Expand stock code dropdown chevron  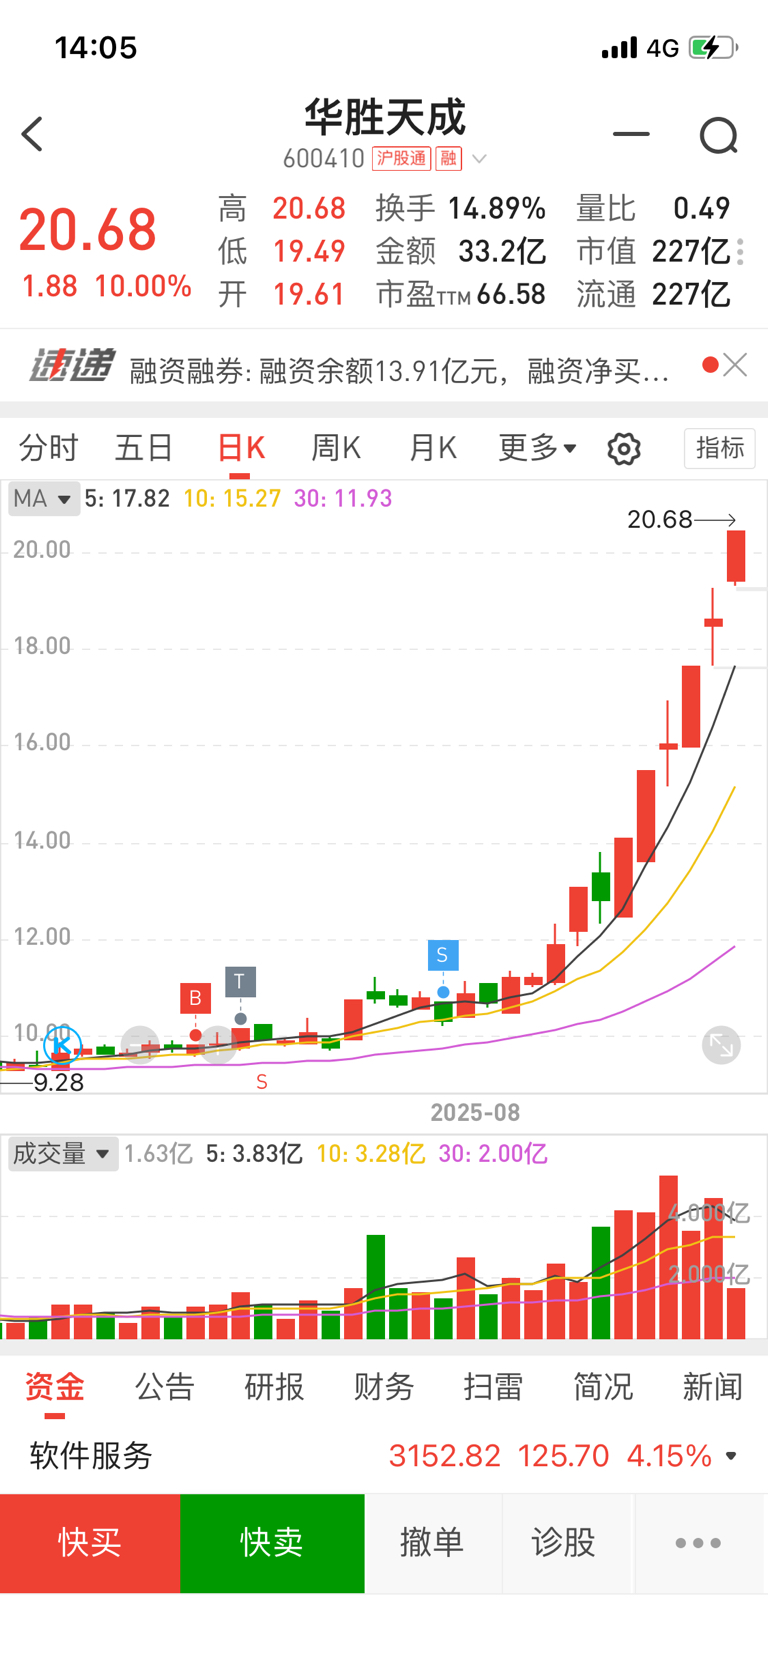479,159
